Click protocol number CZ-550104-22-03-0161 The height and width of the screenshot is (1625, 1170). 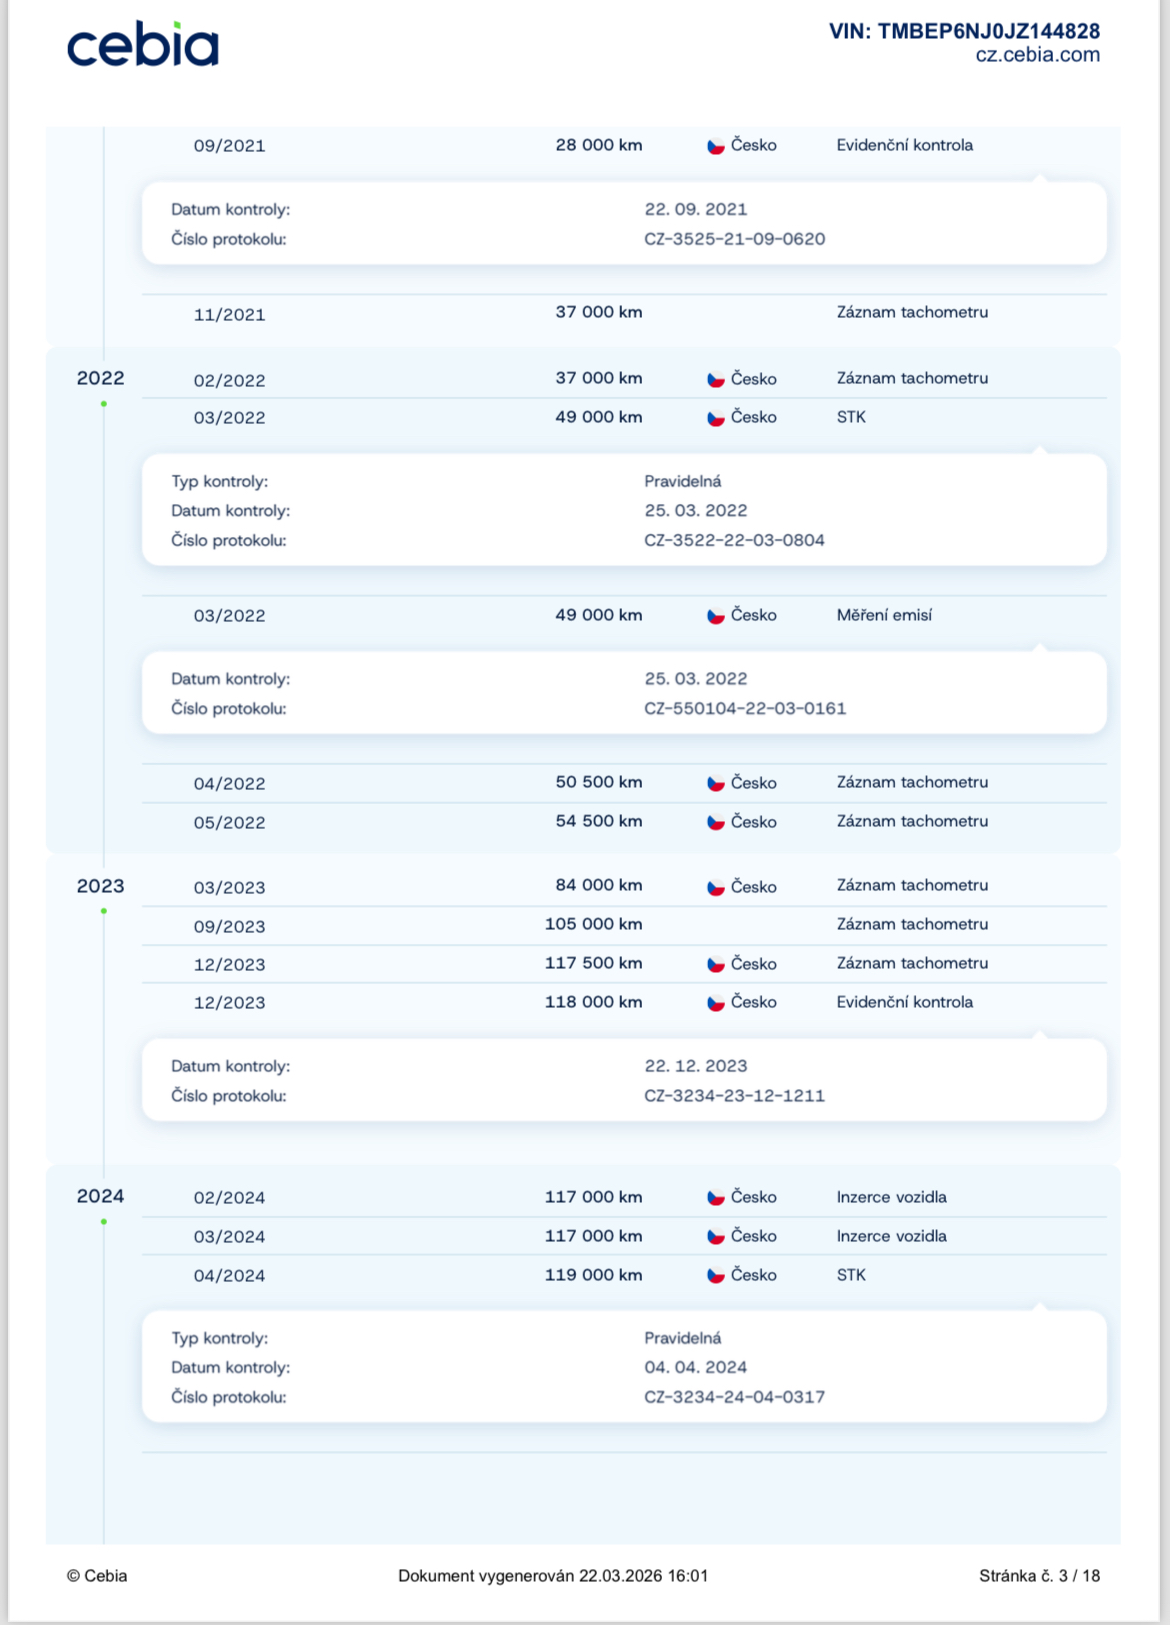[745, 708]
